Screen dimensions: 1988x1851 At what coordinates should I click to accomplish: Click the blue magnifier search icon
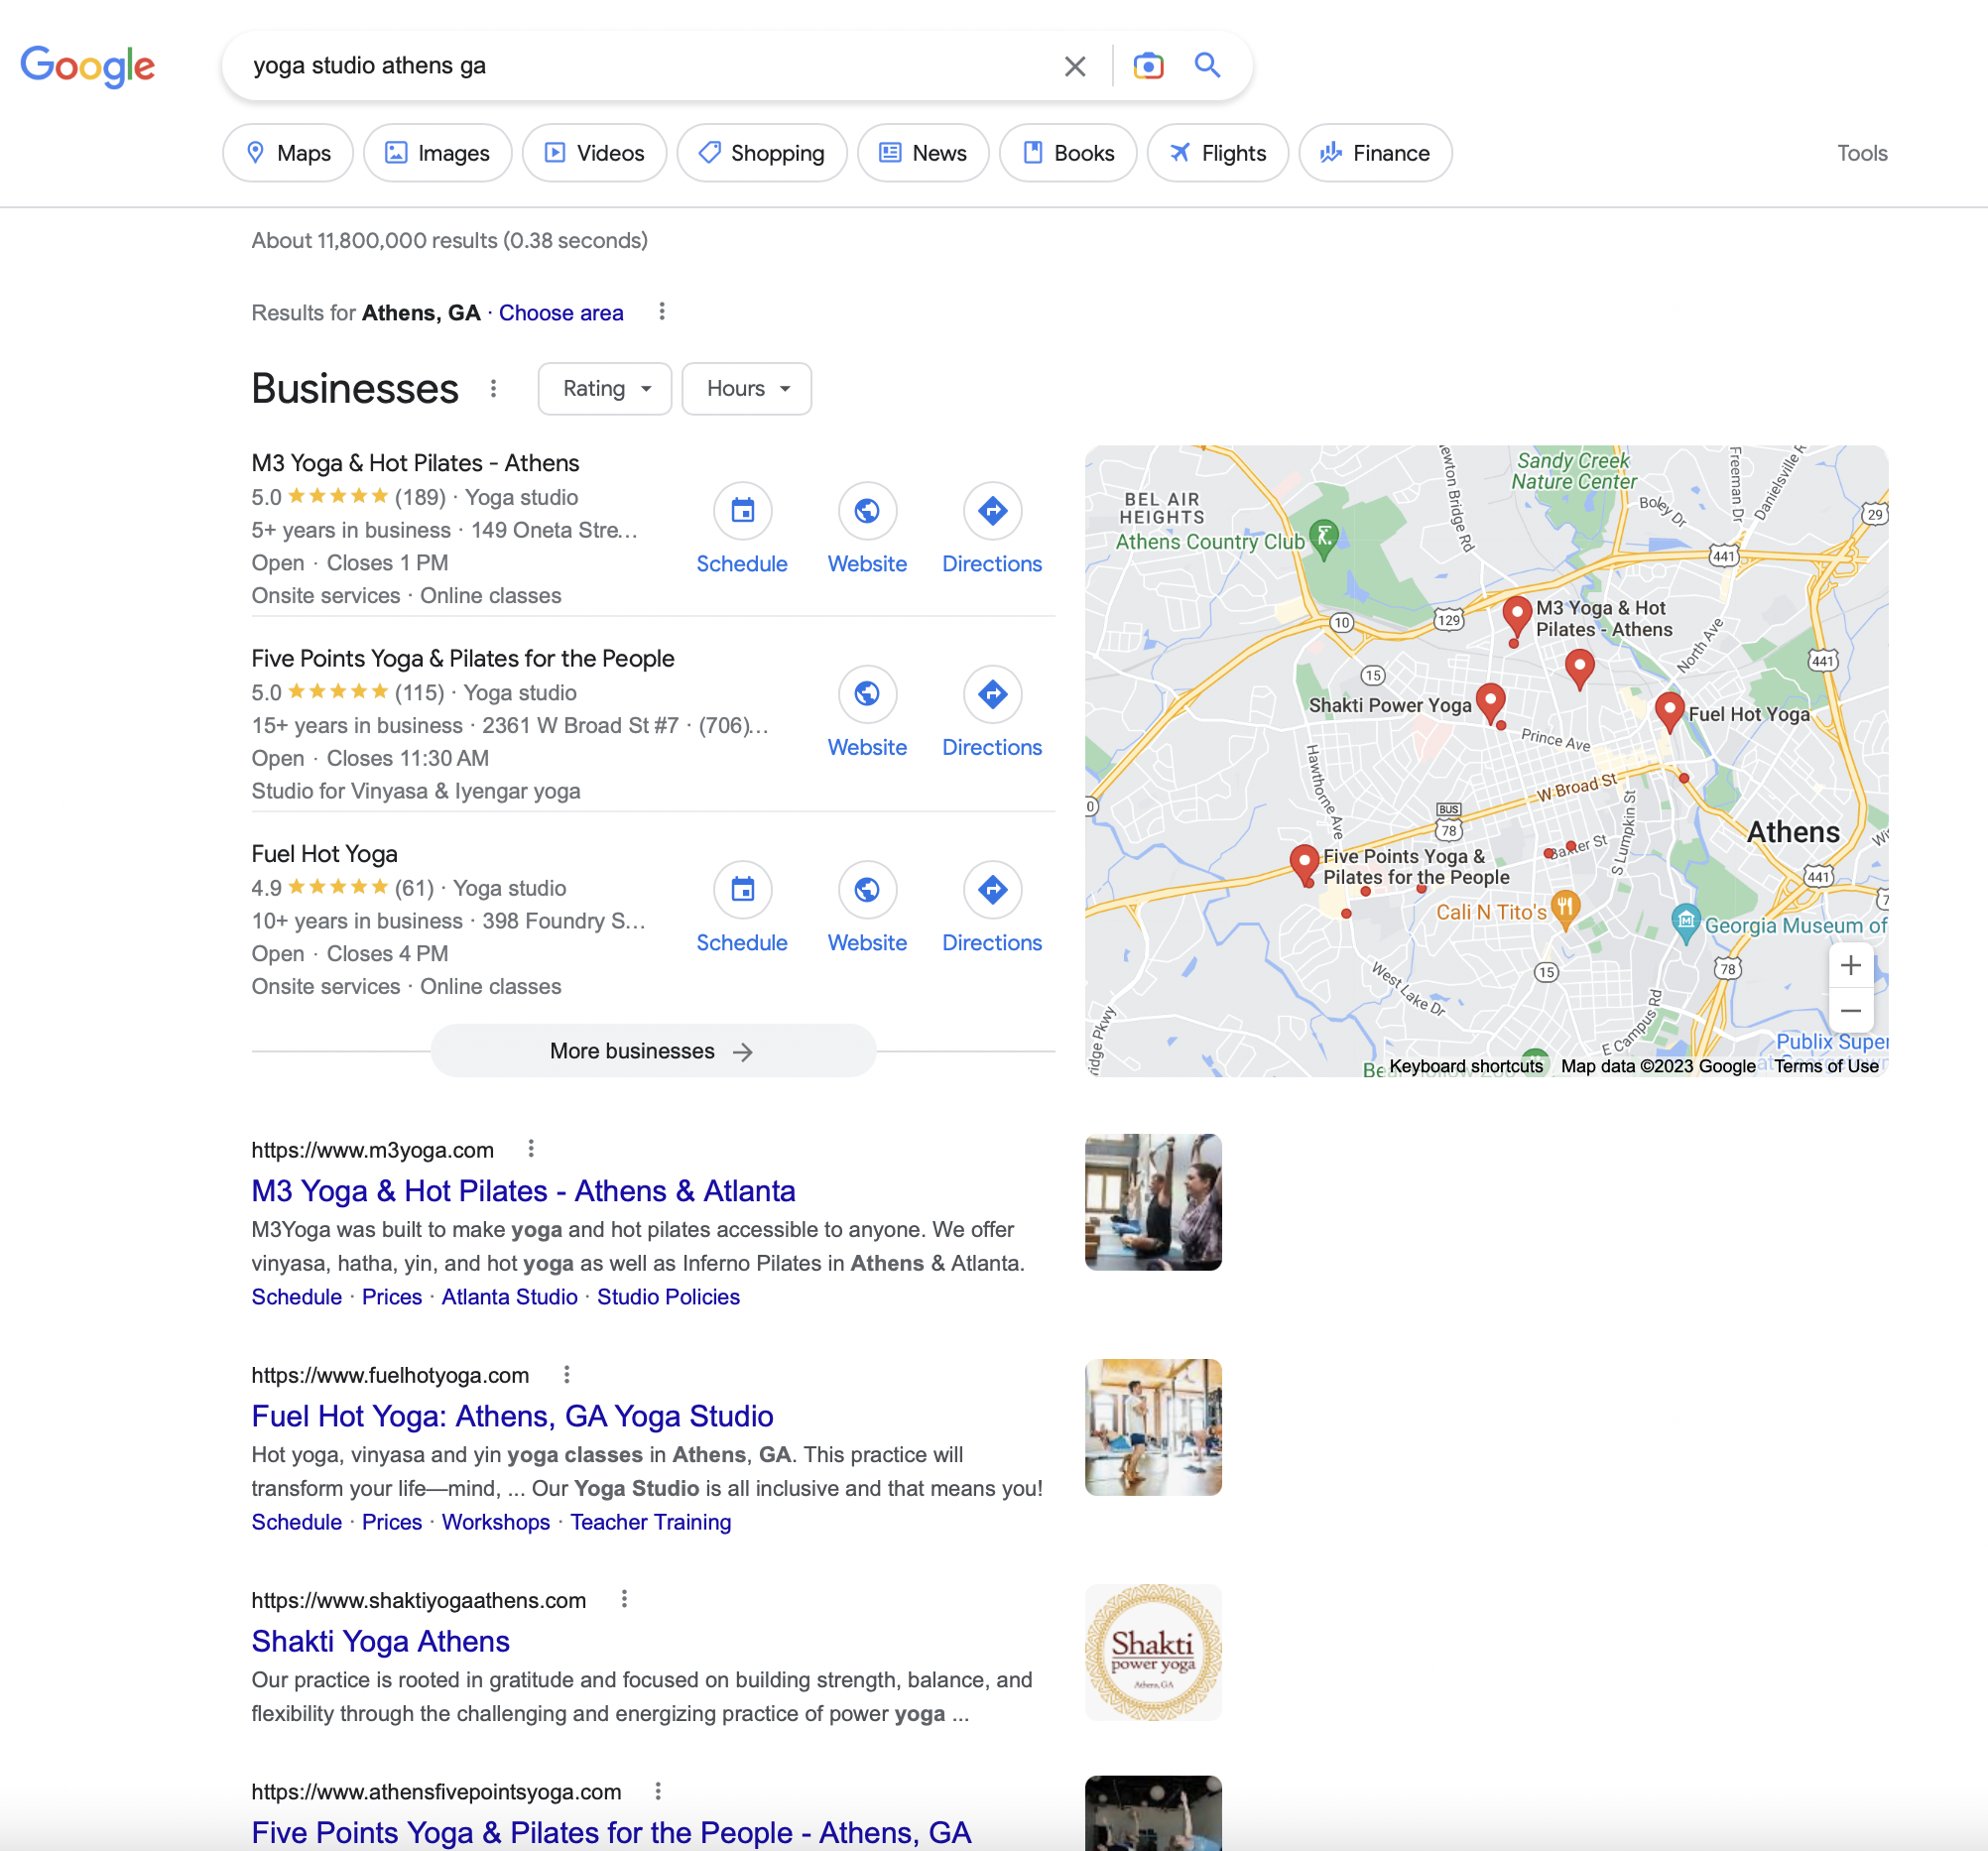(x=1207, y=66)
